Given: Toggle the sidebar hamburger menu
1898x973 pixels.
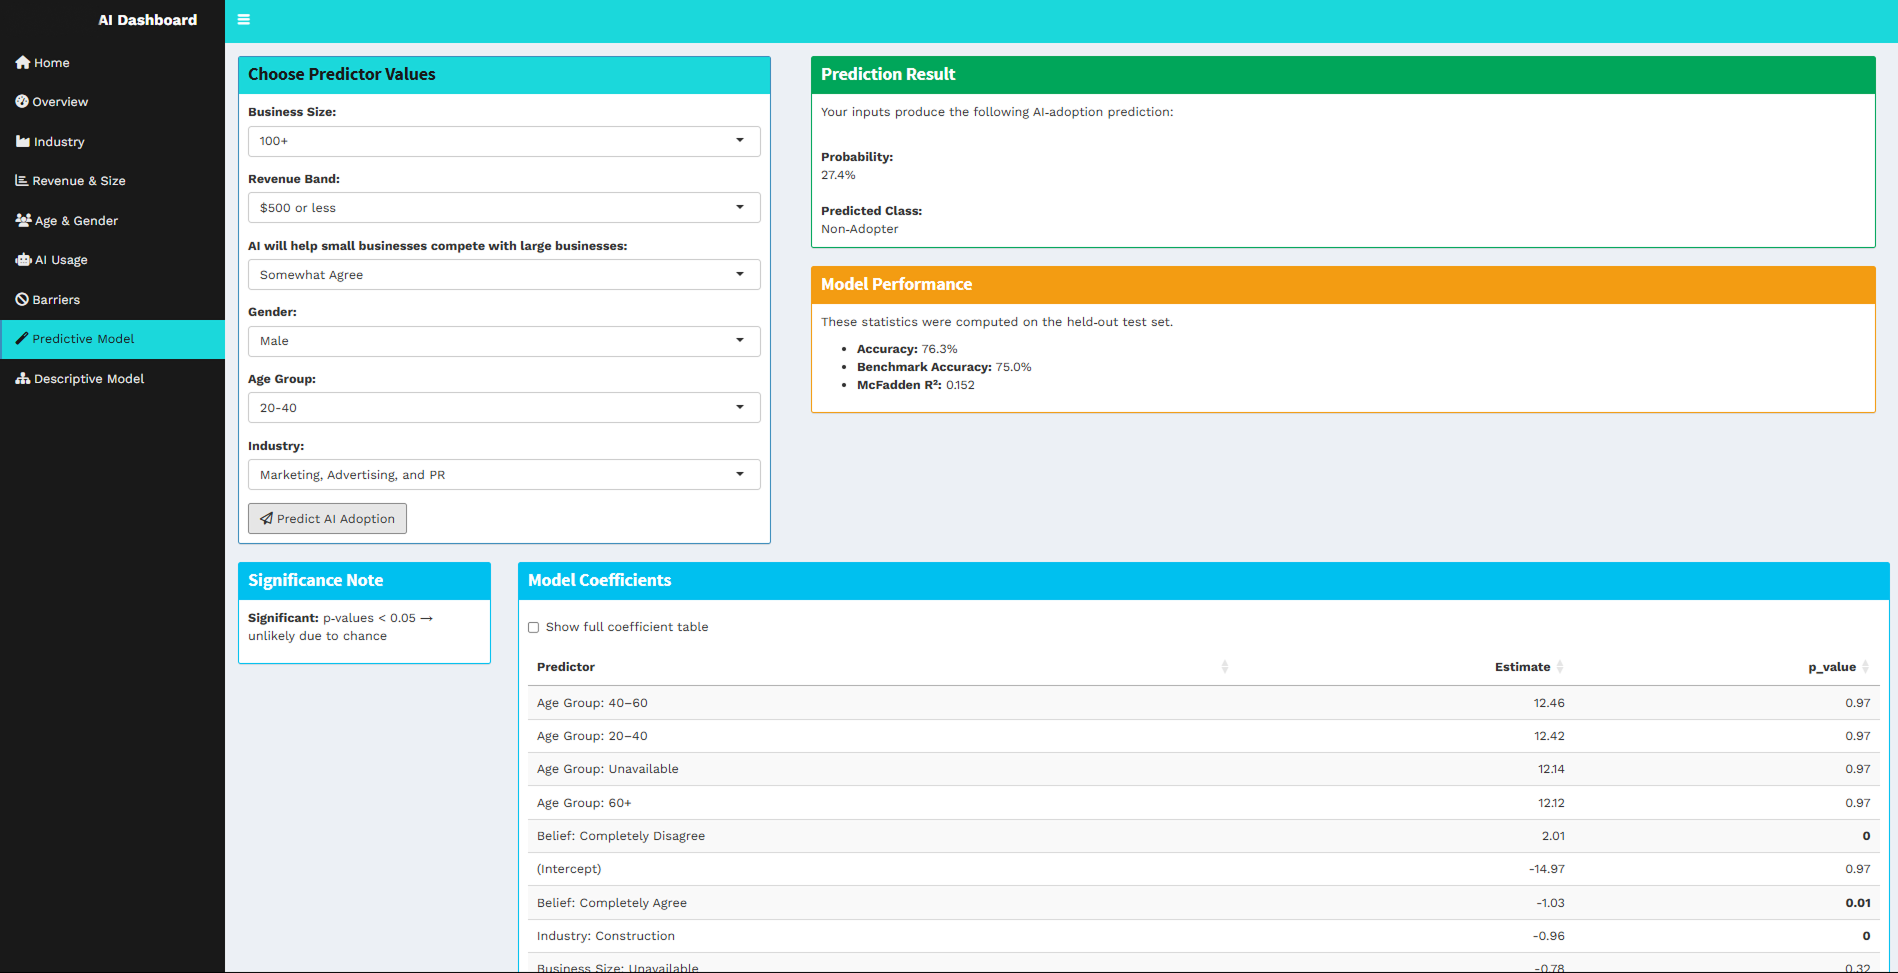Looking at the screenshot, I should point(243,19).
